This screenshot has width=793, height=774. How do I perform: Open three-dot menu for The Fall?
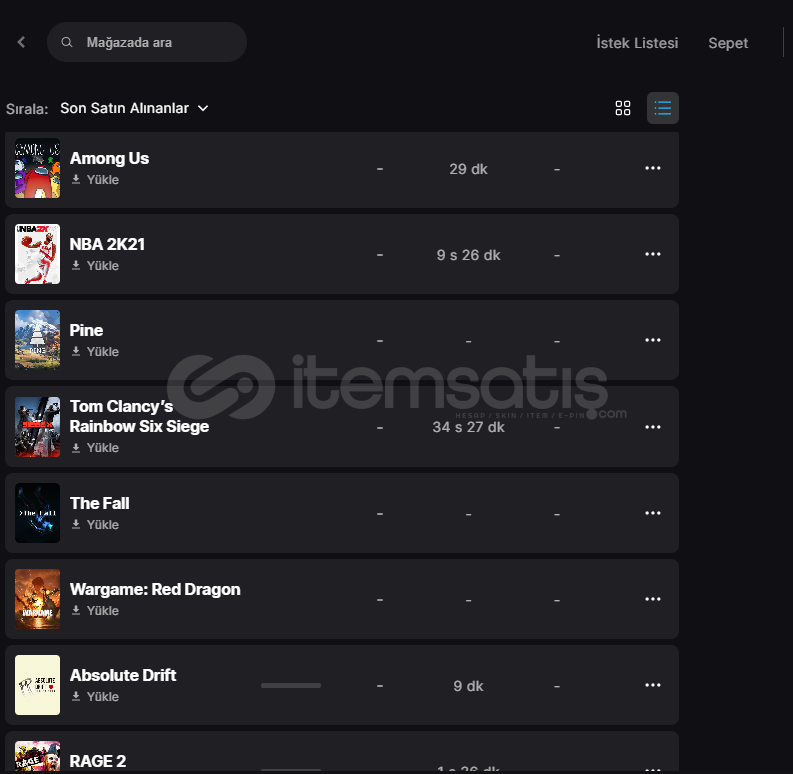click(x=652, y=513)
